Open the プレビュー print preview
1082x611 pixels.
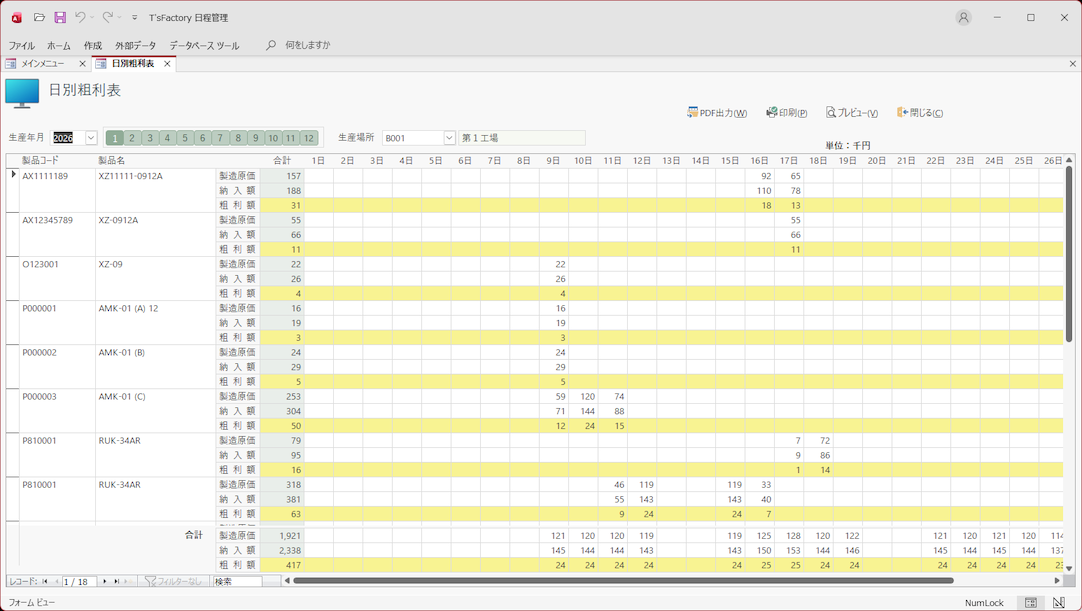[851, 113]
